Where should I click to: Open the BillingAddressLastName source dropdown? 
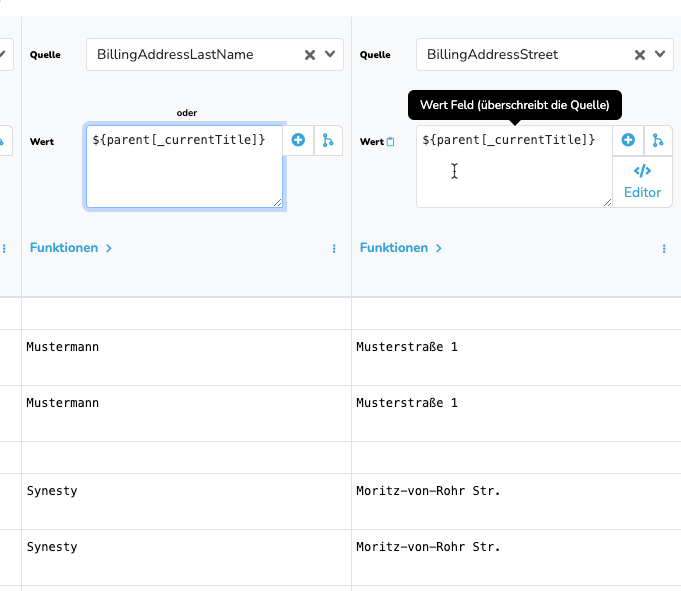(330, 54)
